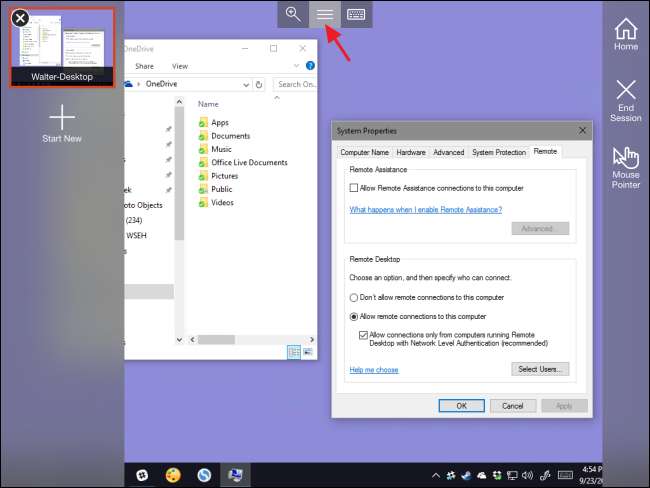Click the Search OneDrive field
650x488 pixels.
pyautogui.click(x=295, y=84)
